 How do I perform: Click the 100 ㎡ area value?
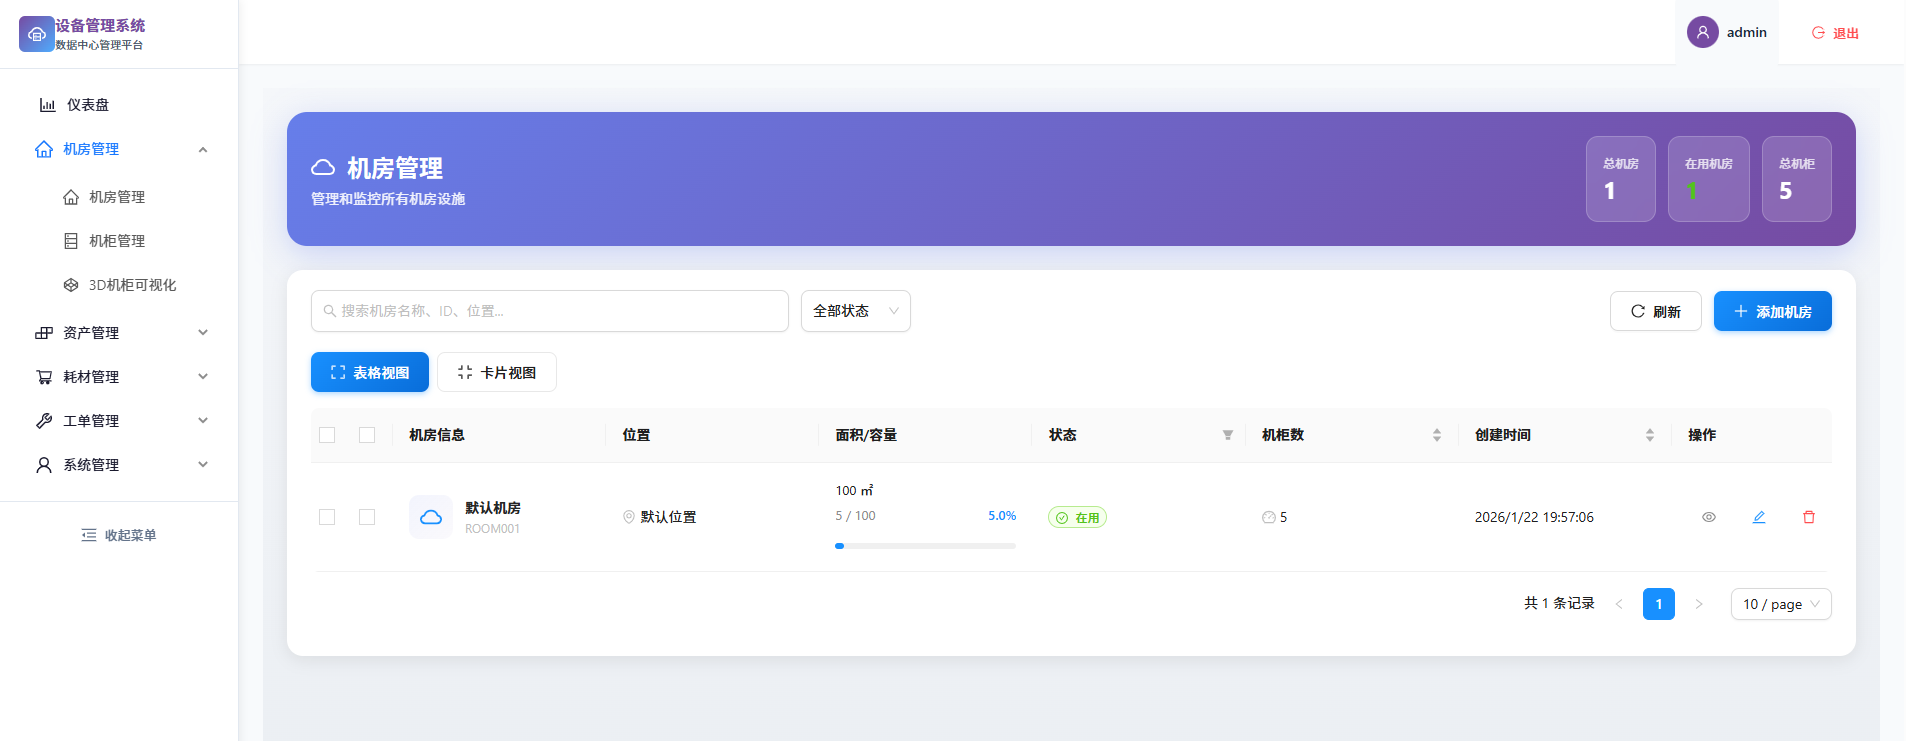coord(855,490)
